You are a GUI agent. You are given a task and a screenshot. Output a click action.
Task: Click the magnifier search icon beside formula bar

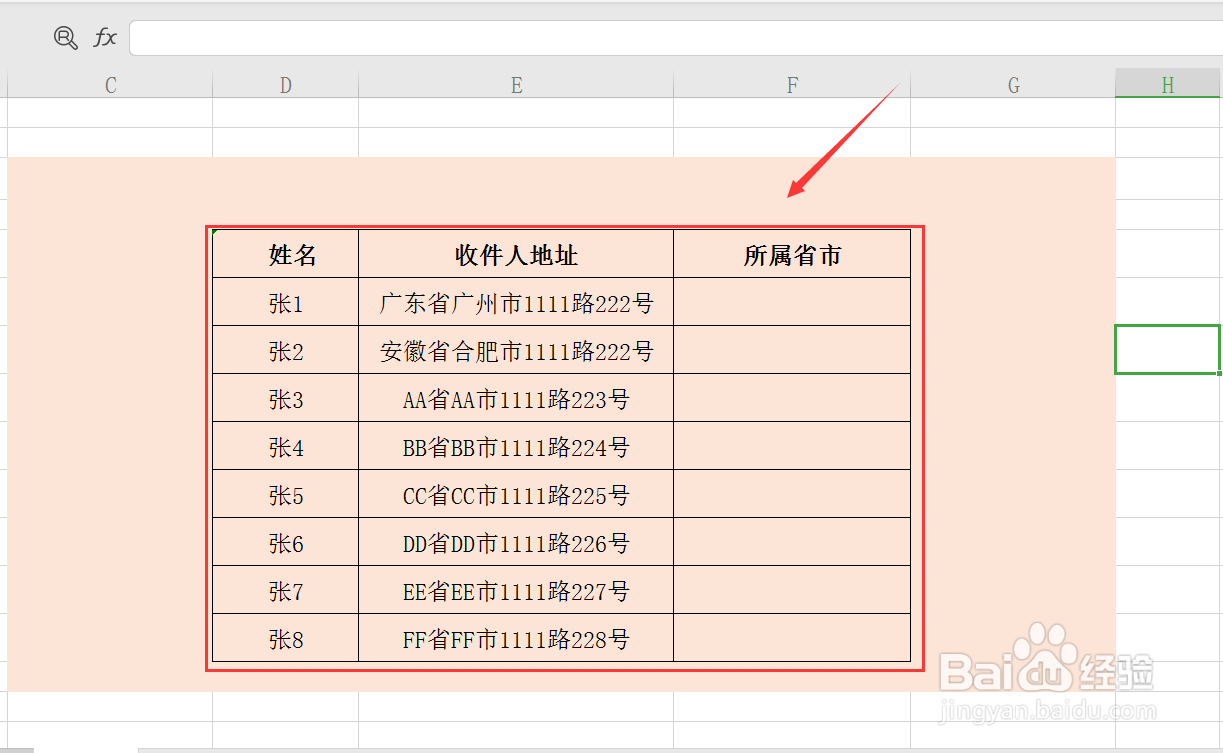pyautogui.click(x=64, y=38)
